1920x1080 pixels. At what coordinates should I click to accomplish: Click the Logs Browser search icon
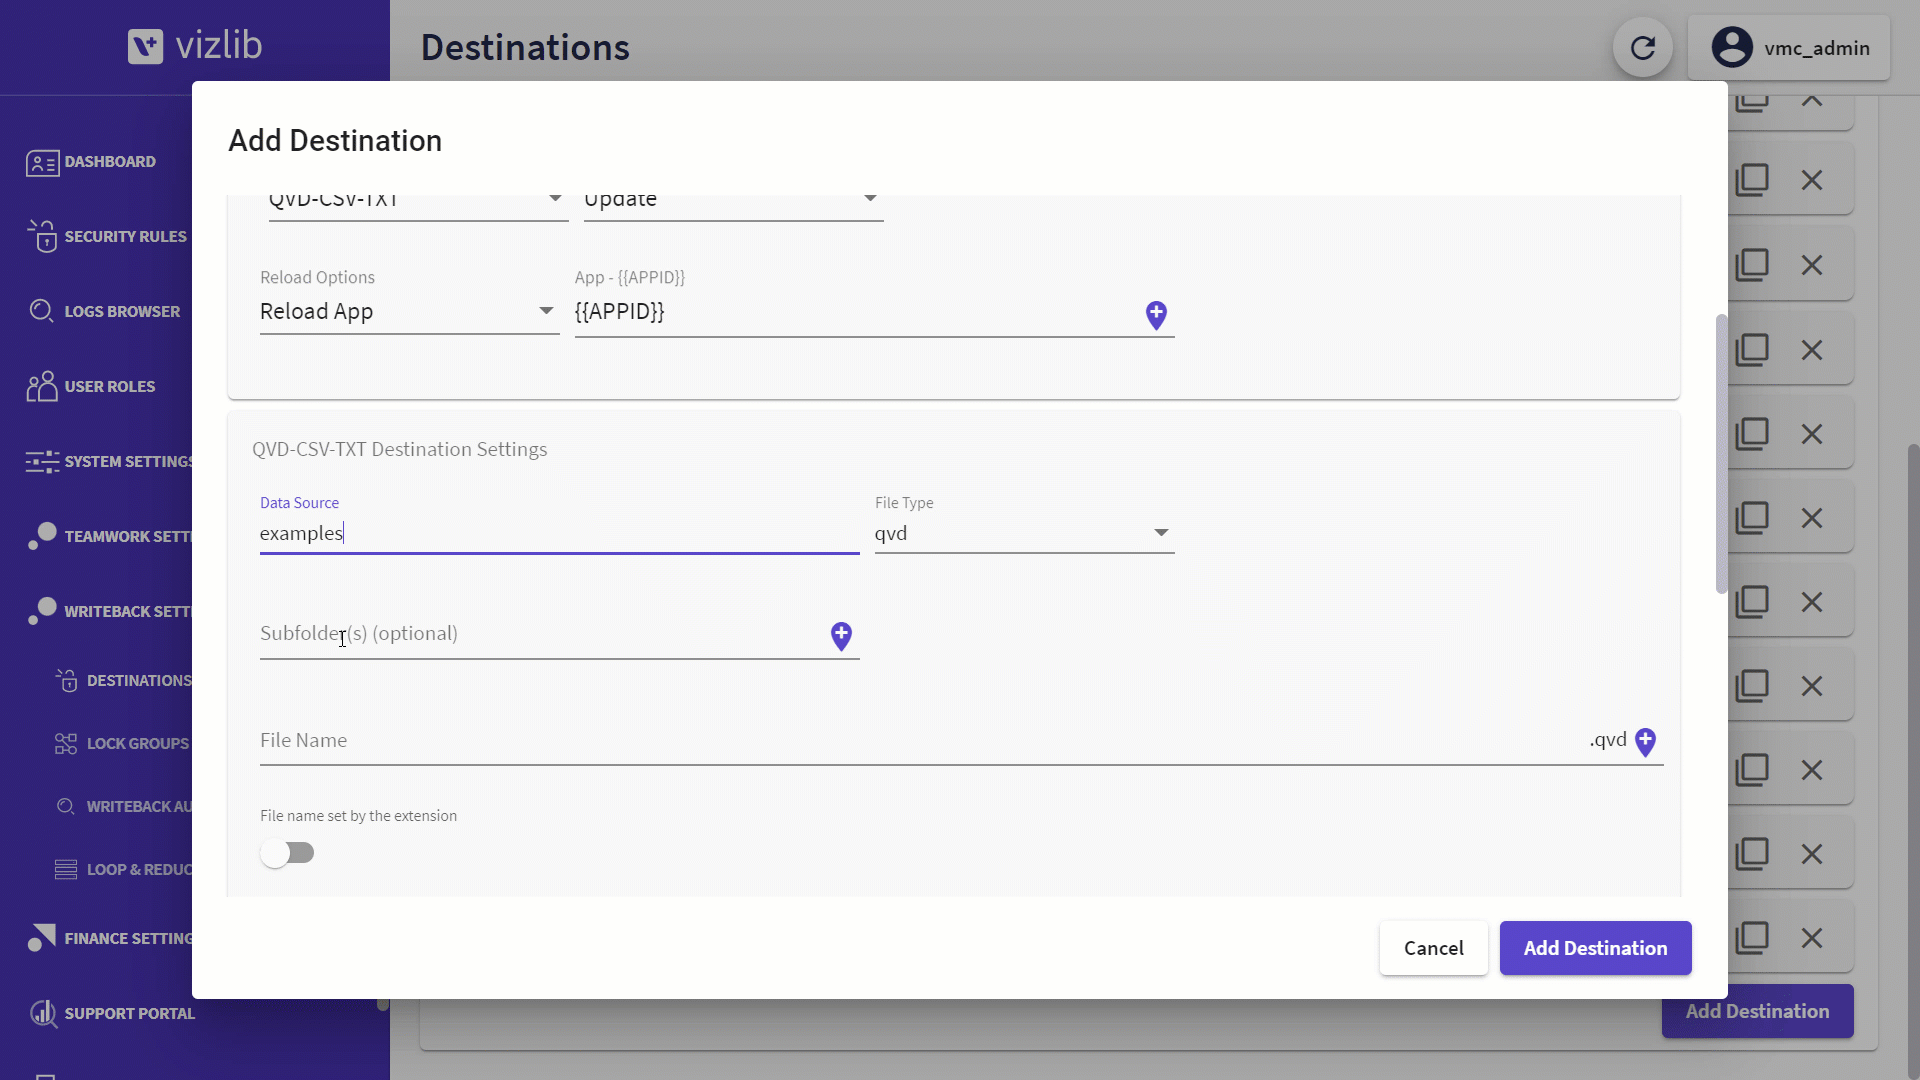pos(41,311)
